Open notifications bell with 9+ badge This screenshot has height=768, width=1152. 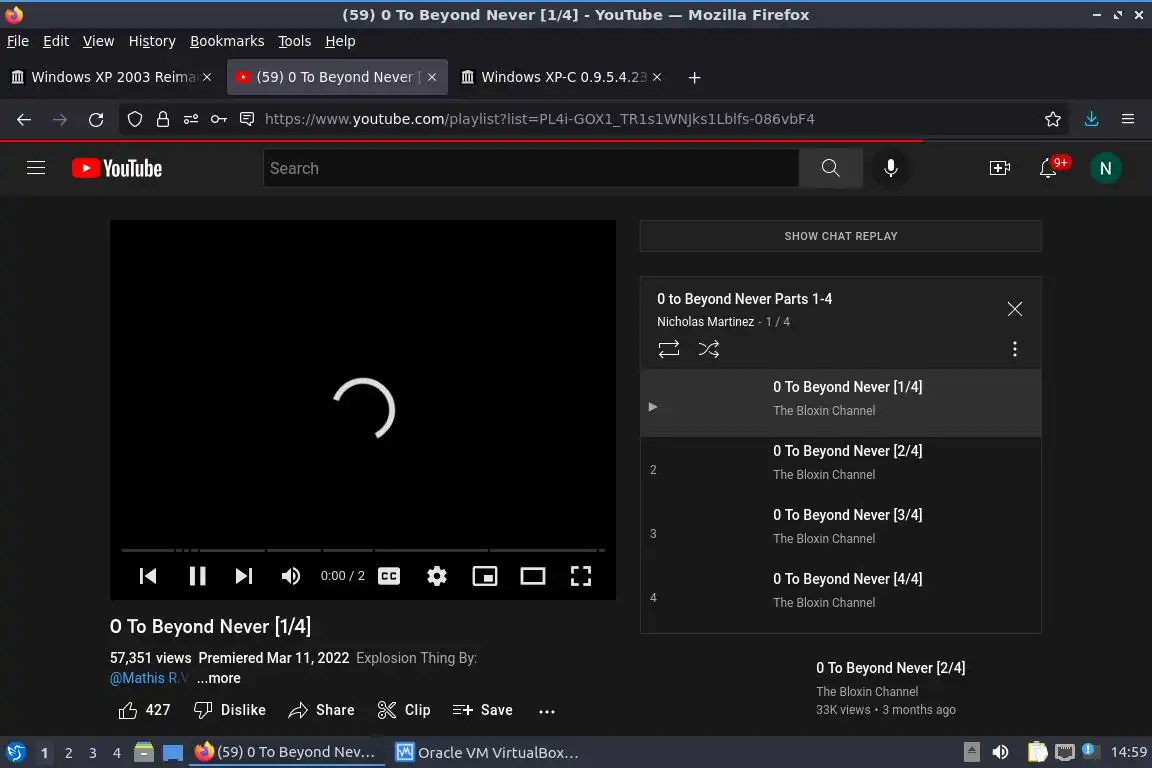[1048, 168]
